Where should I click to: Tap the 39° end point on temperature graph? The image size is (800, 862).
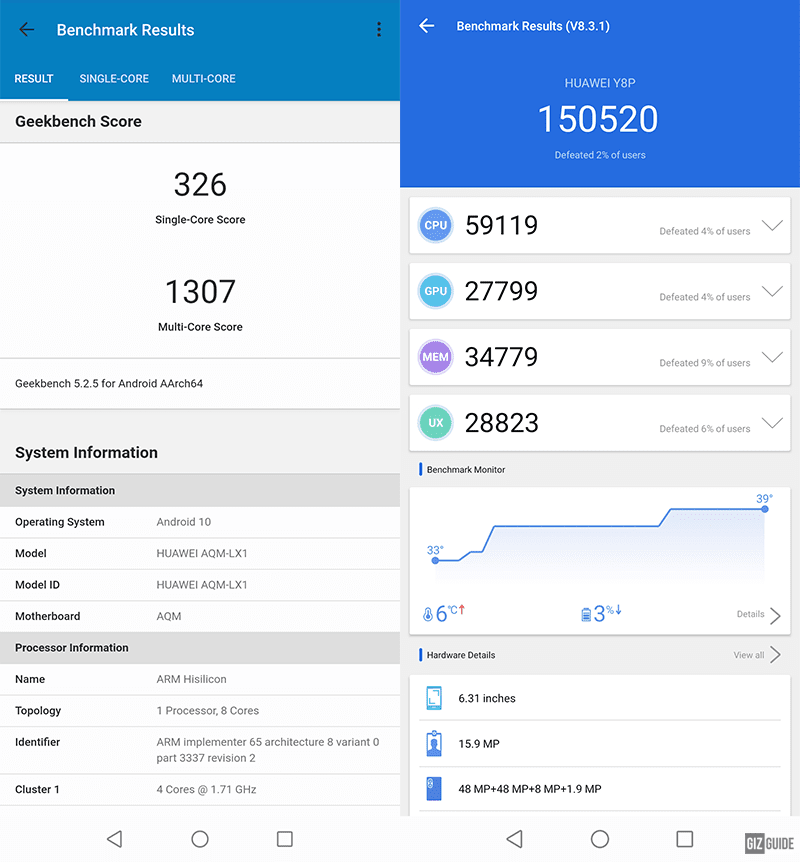765,509
